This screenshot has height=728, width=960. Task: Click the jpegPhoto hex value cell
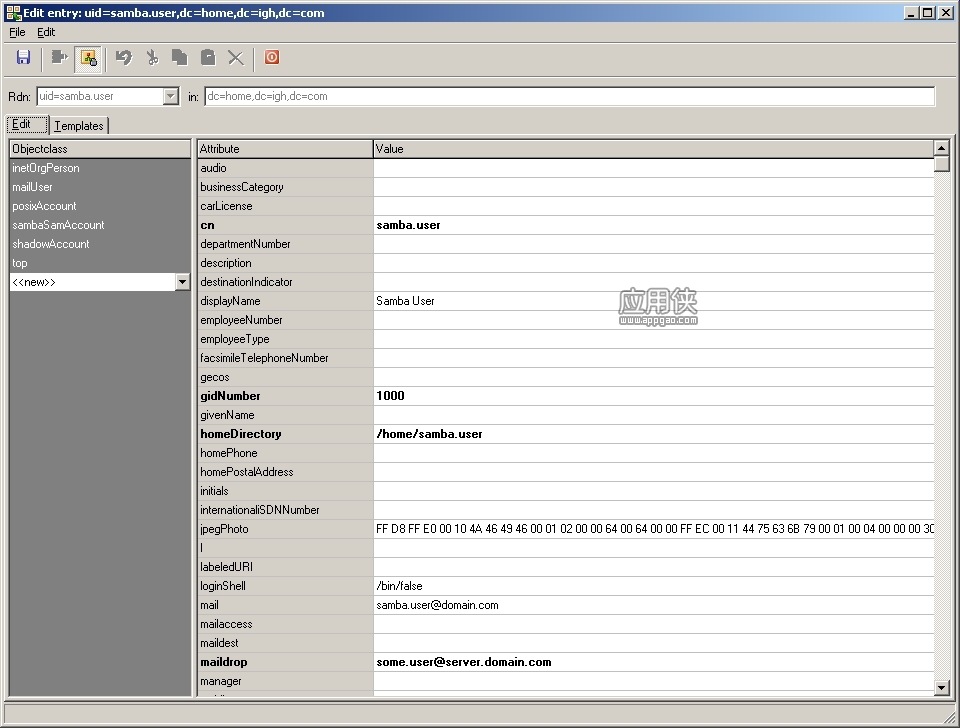tap(654, 528)
